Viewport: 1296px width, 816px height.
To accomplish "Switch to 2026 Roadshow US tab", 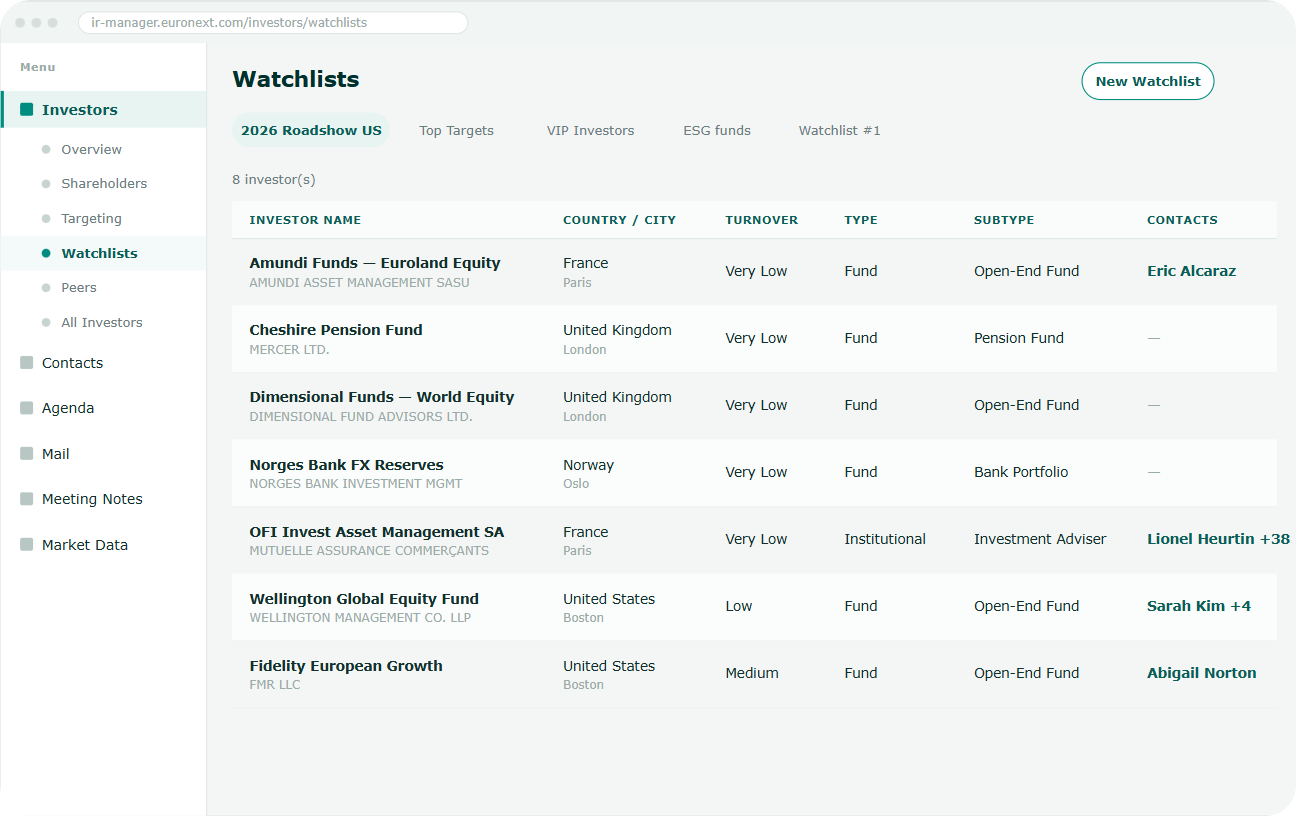I will click(x=311, y=131).
